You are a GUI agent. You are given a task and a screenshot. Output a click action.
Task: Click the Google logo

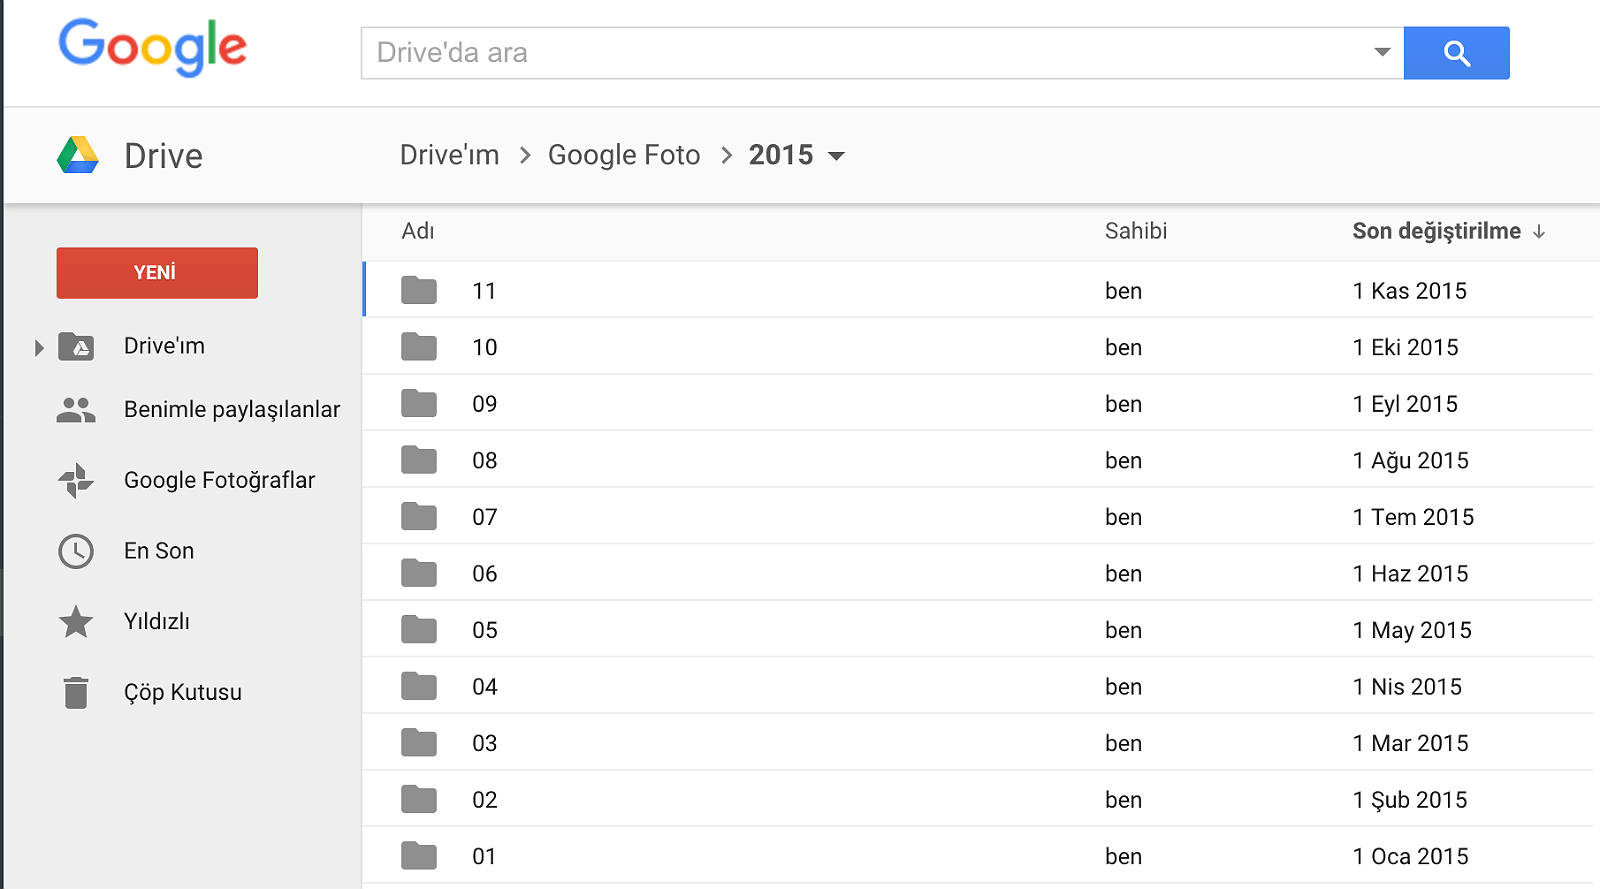point(152,47)
